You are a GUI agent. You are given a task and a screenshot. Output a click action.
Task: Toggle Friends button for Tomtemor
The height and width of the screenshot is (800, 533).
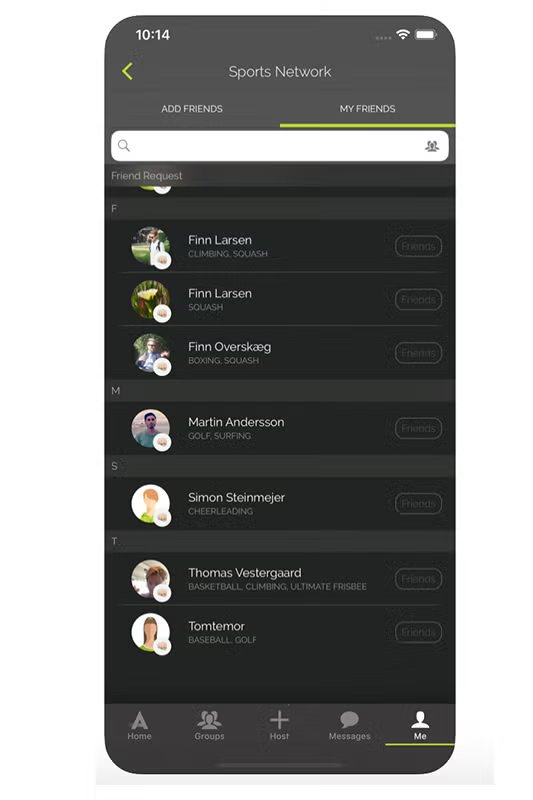click(x=418, y=632)
